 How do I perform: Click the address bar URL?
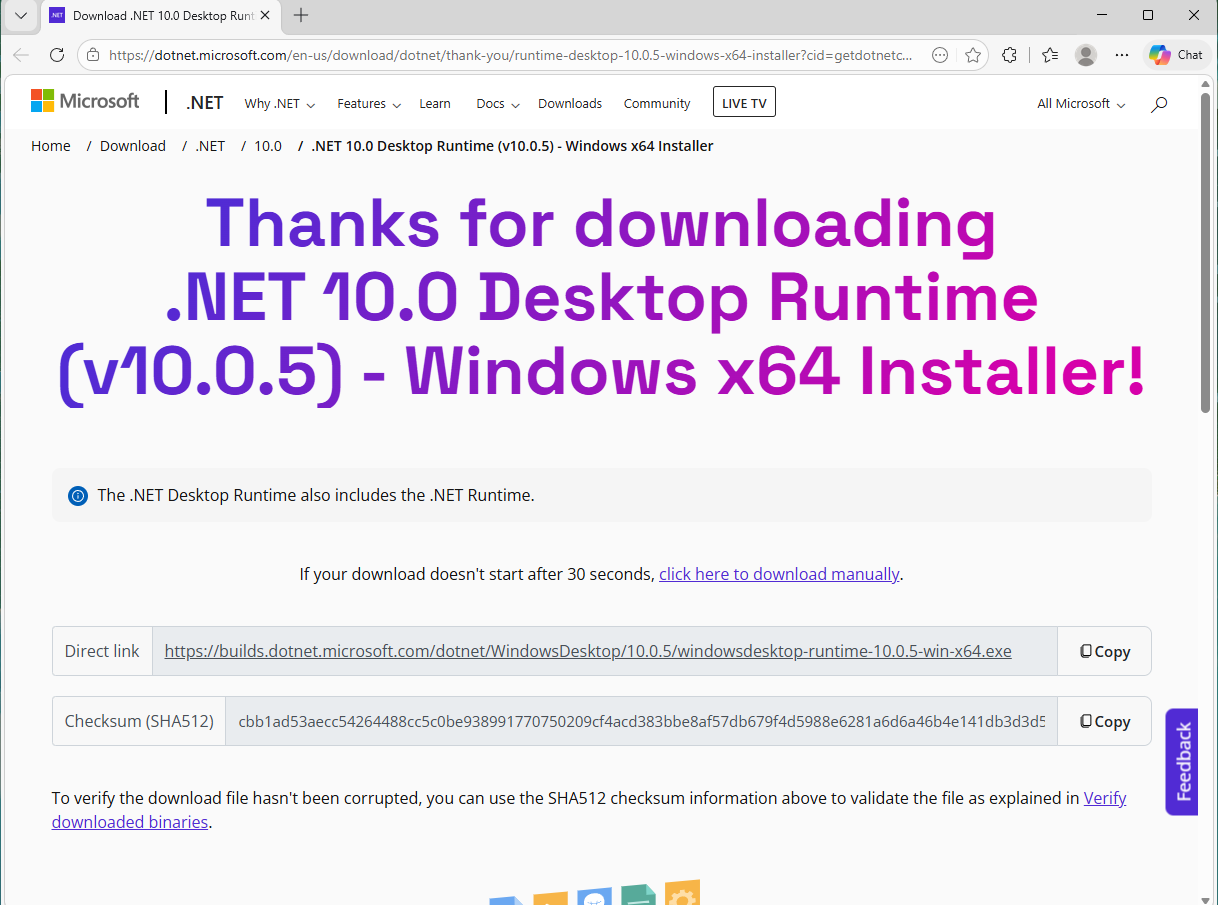pyautogui.click(x=510, y=55)
